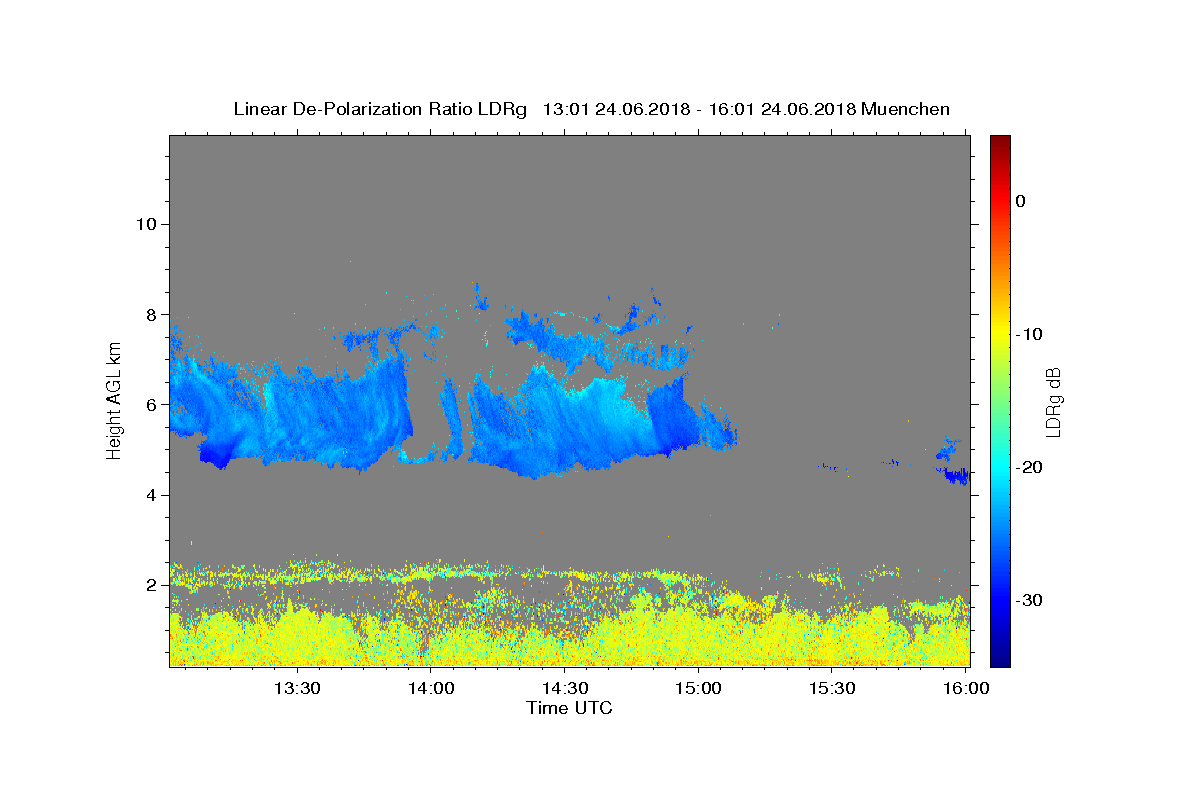Image resolution: width=1200 pixels, height=800 pixels.
Task: Click the colorbar value label -20
Action: (1029, 467)
